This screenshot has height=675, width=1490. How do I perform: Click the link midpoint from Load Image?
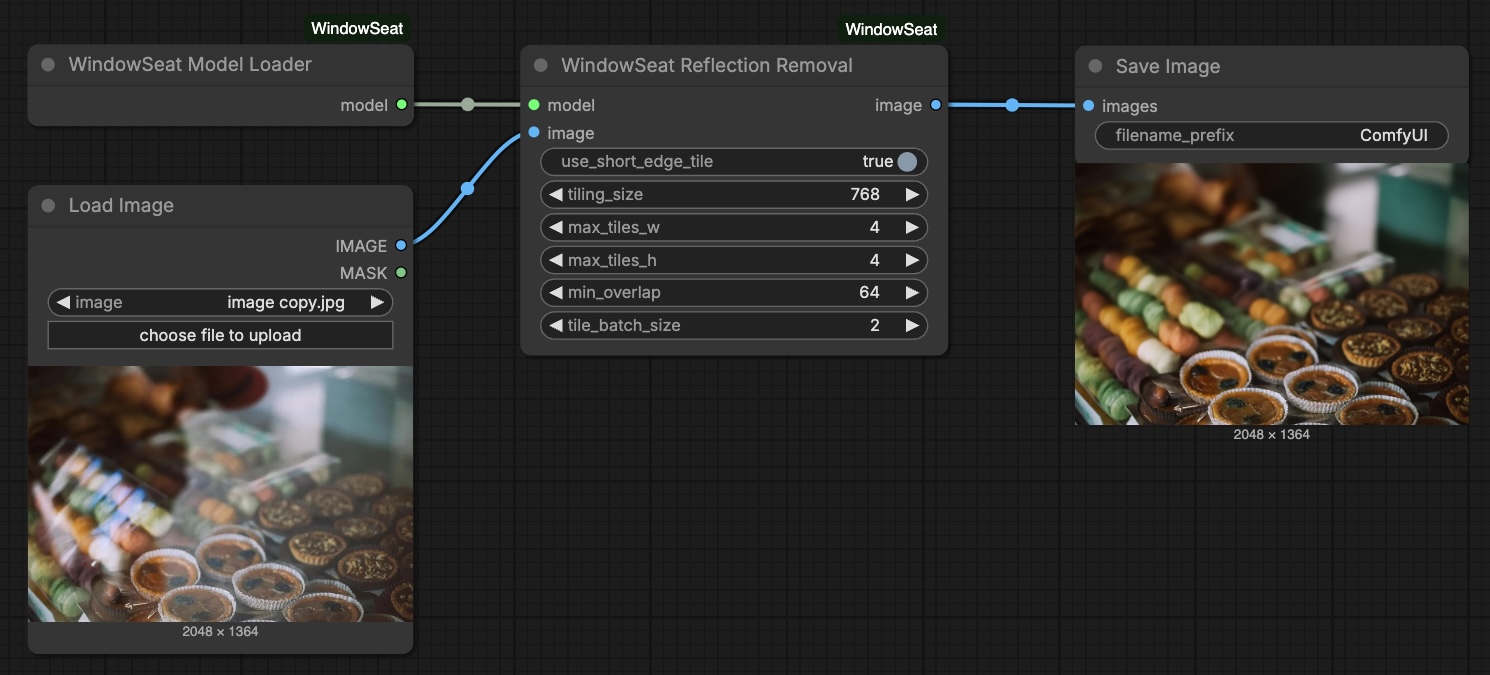[x=467, y=188]
